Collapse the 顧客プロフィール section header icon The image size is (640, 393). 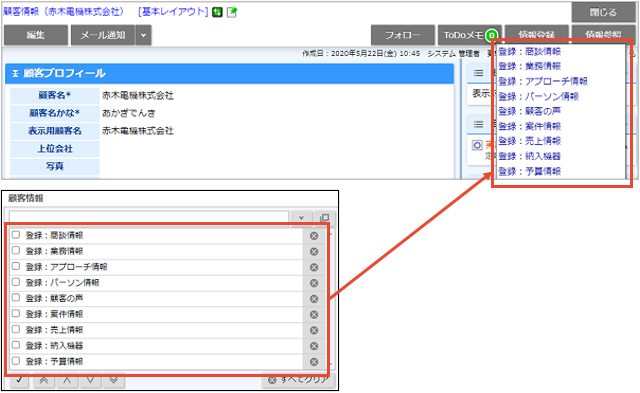tap(15, 73)
